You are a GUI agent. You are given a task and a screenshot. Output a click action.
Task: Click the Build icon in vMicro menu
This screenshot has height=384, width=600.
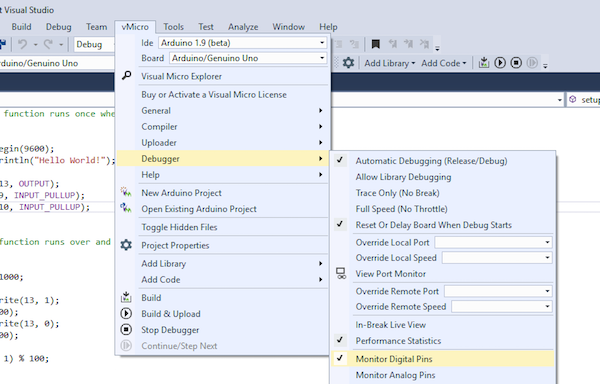(x=126, y=297)
